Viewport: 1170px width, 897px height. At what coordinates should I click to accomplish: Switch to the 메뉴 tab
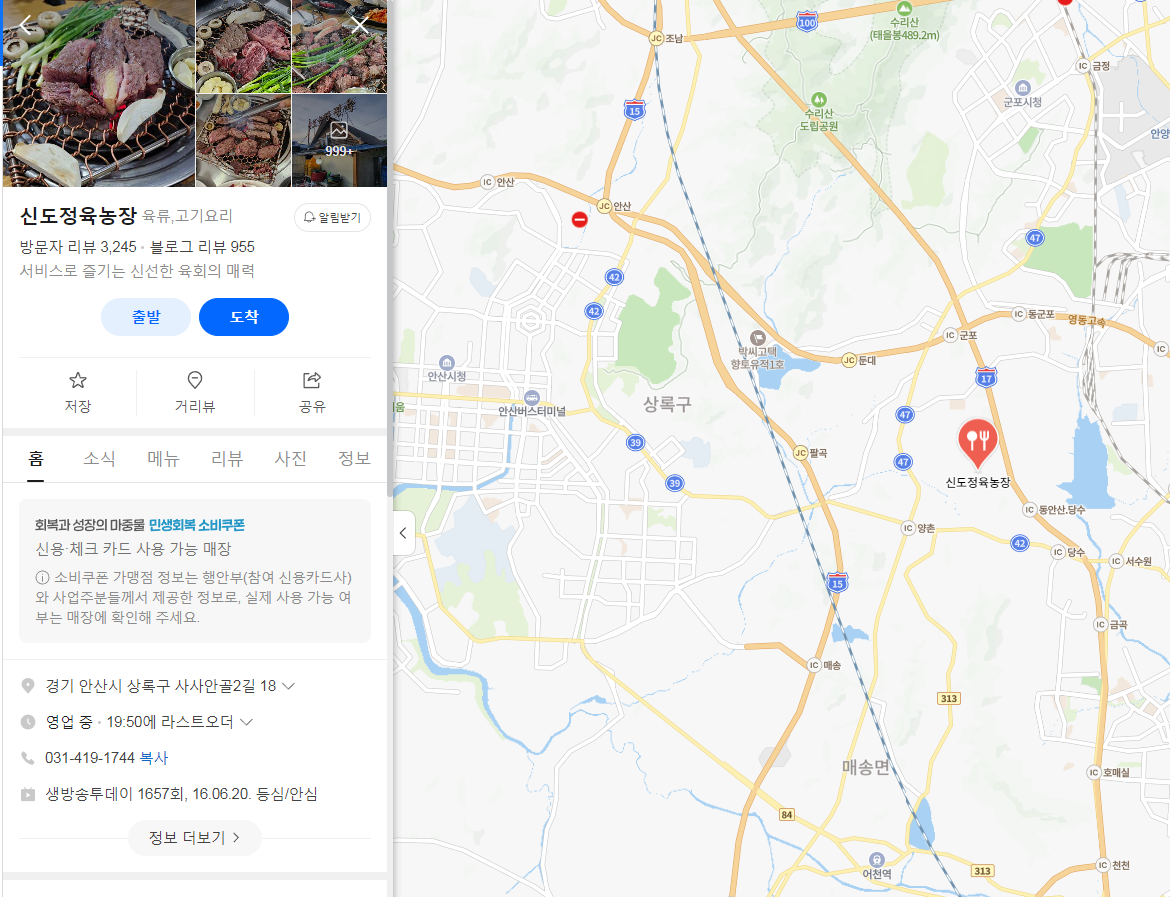[163, 458]
